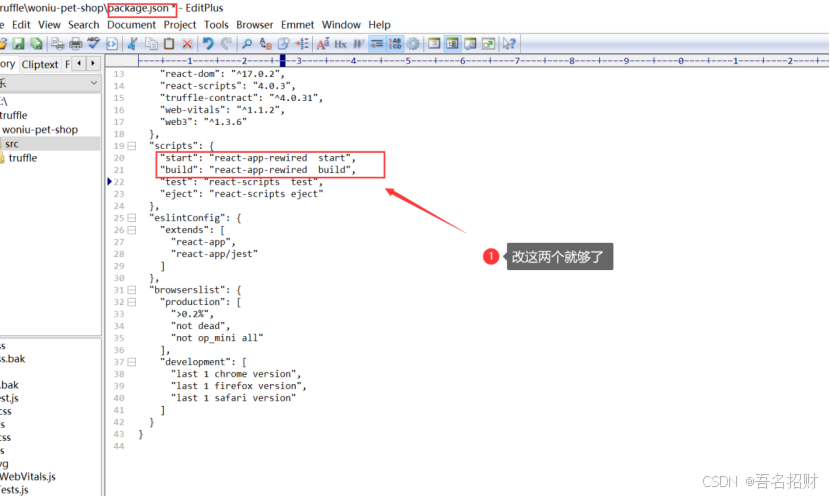Click the "last 1 chrome version" line
This screenshot has width=830, height=497.
point(236,374)
